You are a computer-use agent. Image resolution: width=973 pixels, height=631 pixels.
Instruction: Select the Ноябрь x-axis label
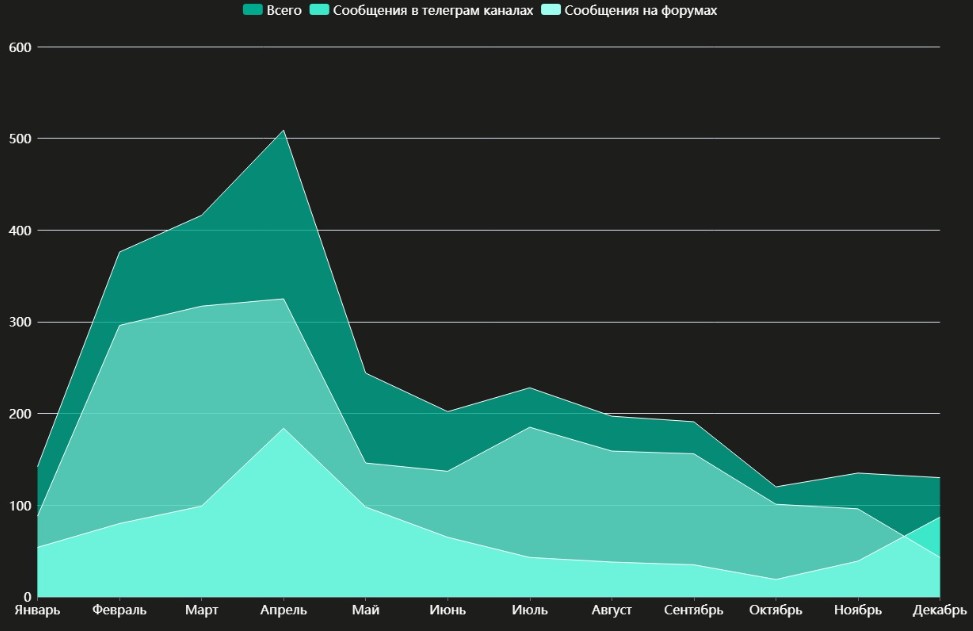pyautogui.click(x=858, y=610)
